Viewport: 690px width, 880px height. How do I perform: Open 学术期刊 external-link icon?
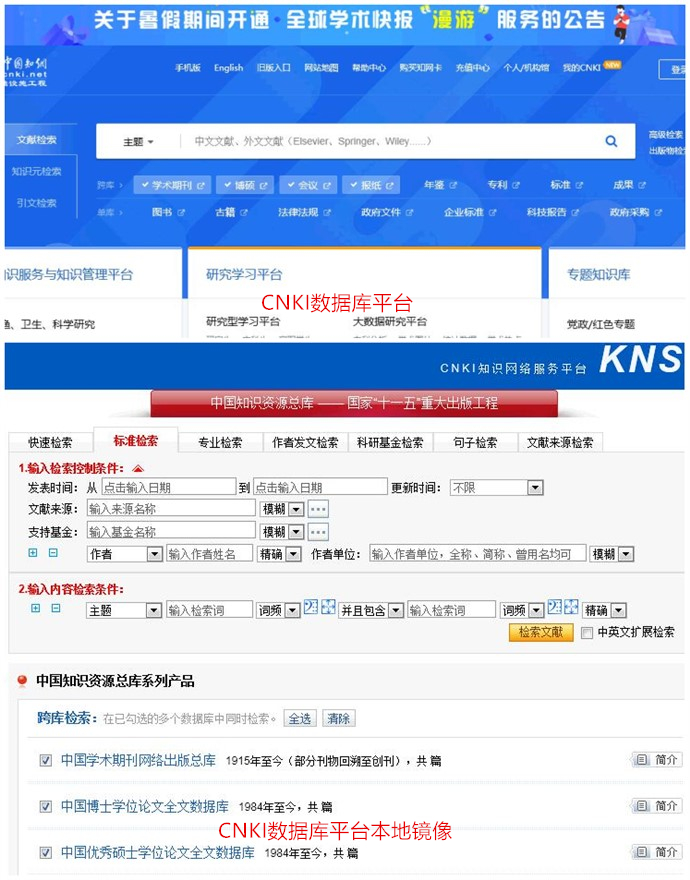[x=200, y=186]
